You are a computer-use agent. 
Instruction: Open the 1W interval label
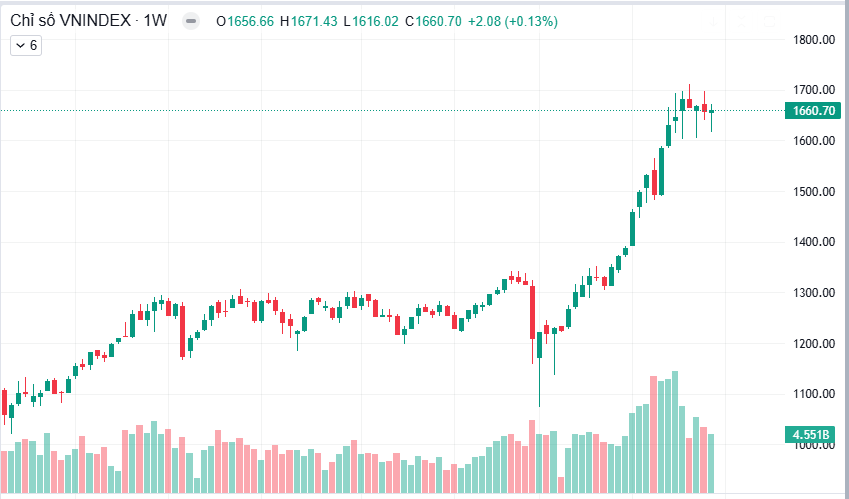(155, 21)
